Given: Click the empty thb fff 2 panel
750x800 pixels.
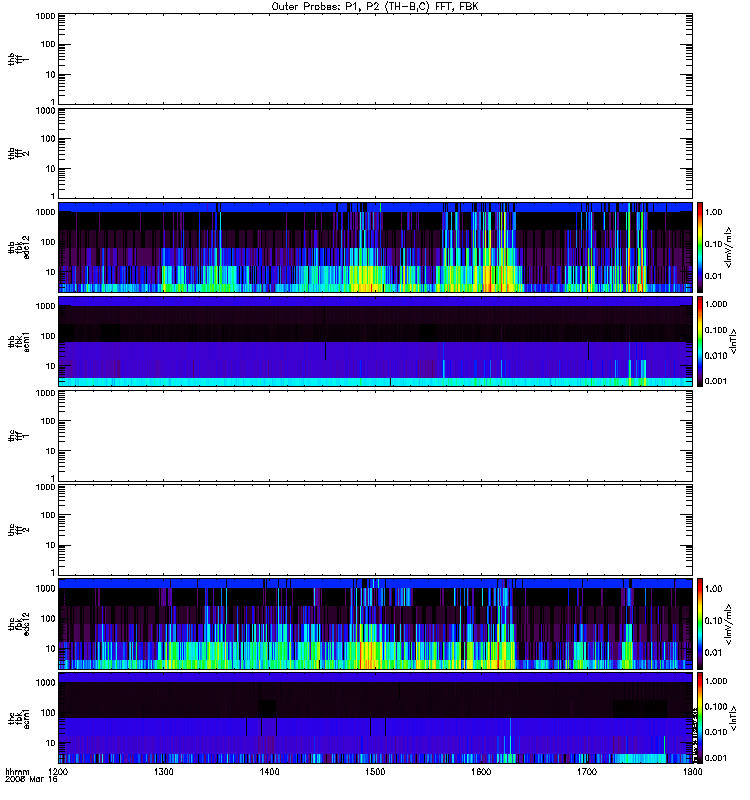Looking at the screenshot, I should pyautogui.click(x=375, y=153).
